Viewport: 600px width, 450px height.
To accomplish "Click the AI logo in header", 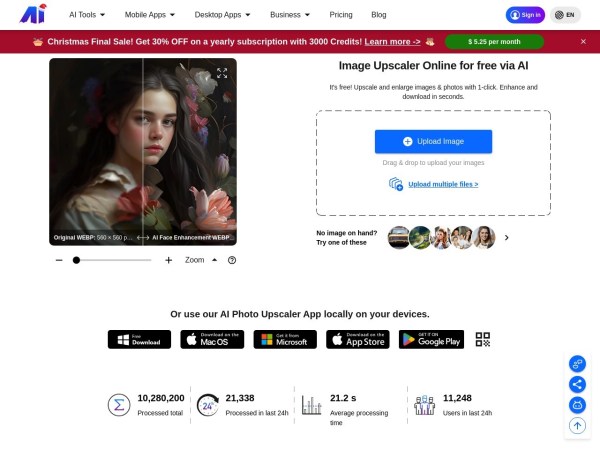I will pos(33,14).
